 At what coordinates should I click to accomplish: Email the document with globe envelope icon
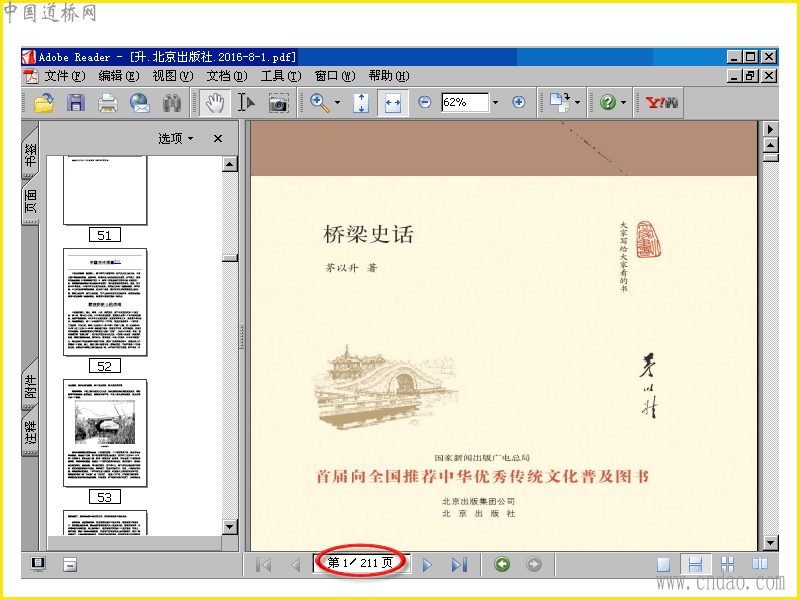[139, 103]
